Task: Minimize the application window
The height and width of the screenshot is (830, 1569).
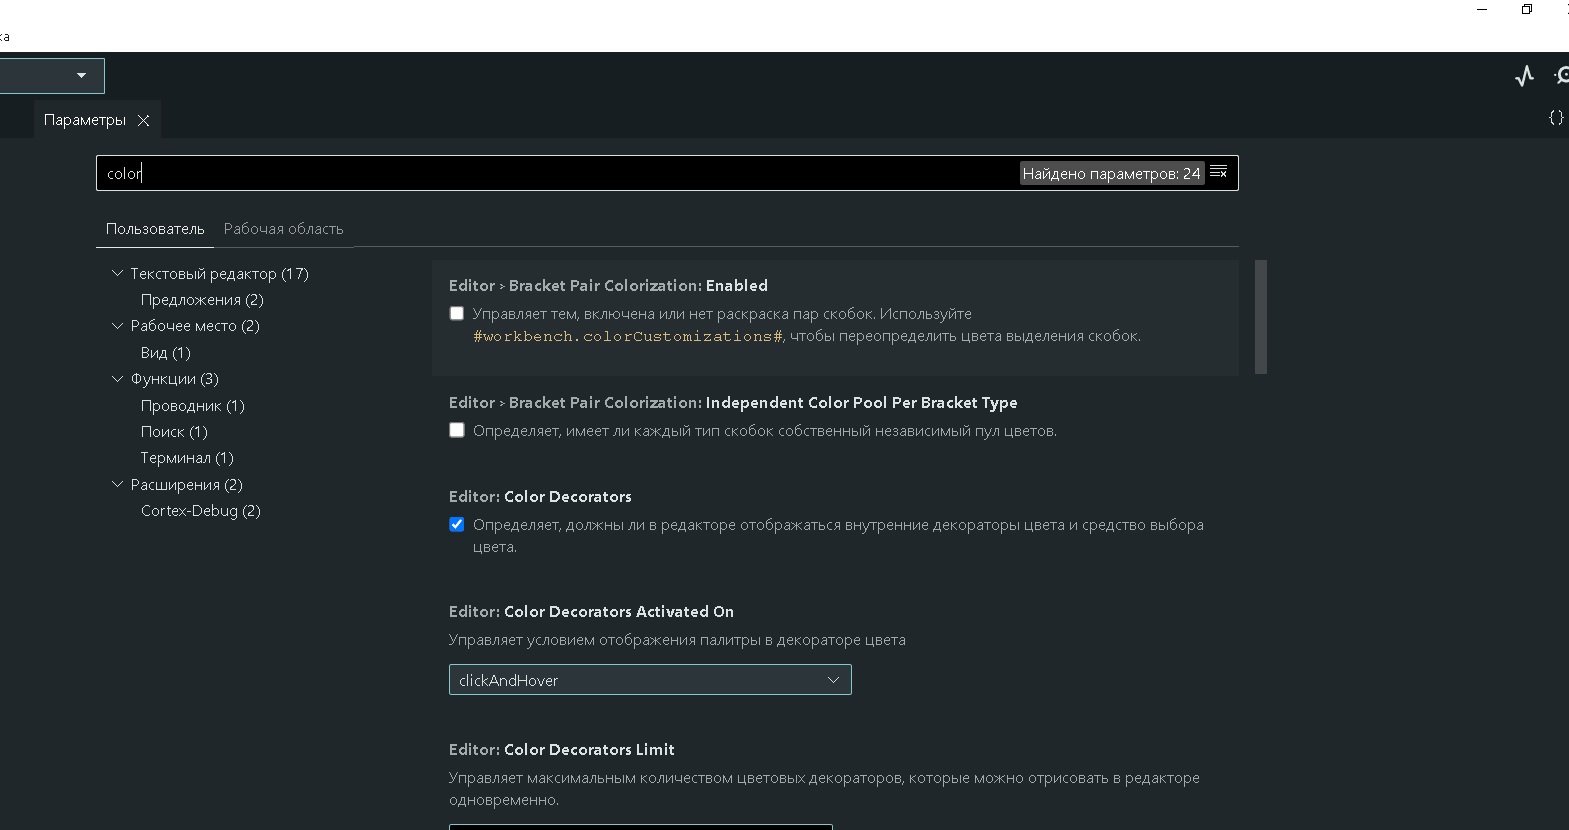Action: click(x=1482, y=9)
